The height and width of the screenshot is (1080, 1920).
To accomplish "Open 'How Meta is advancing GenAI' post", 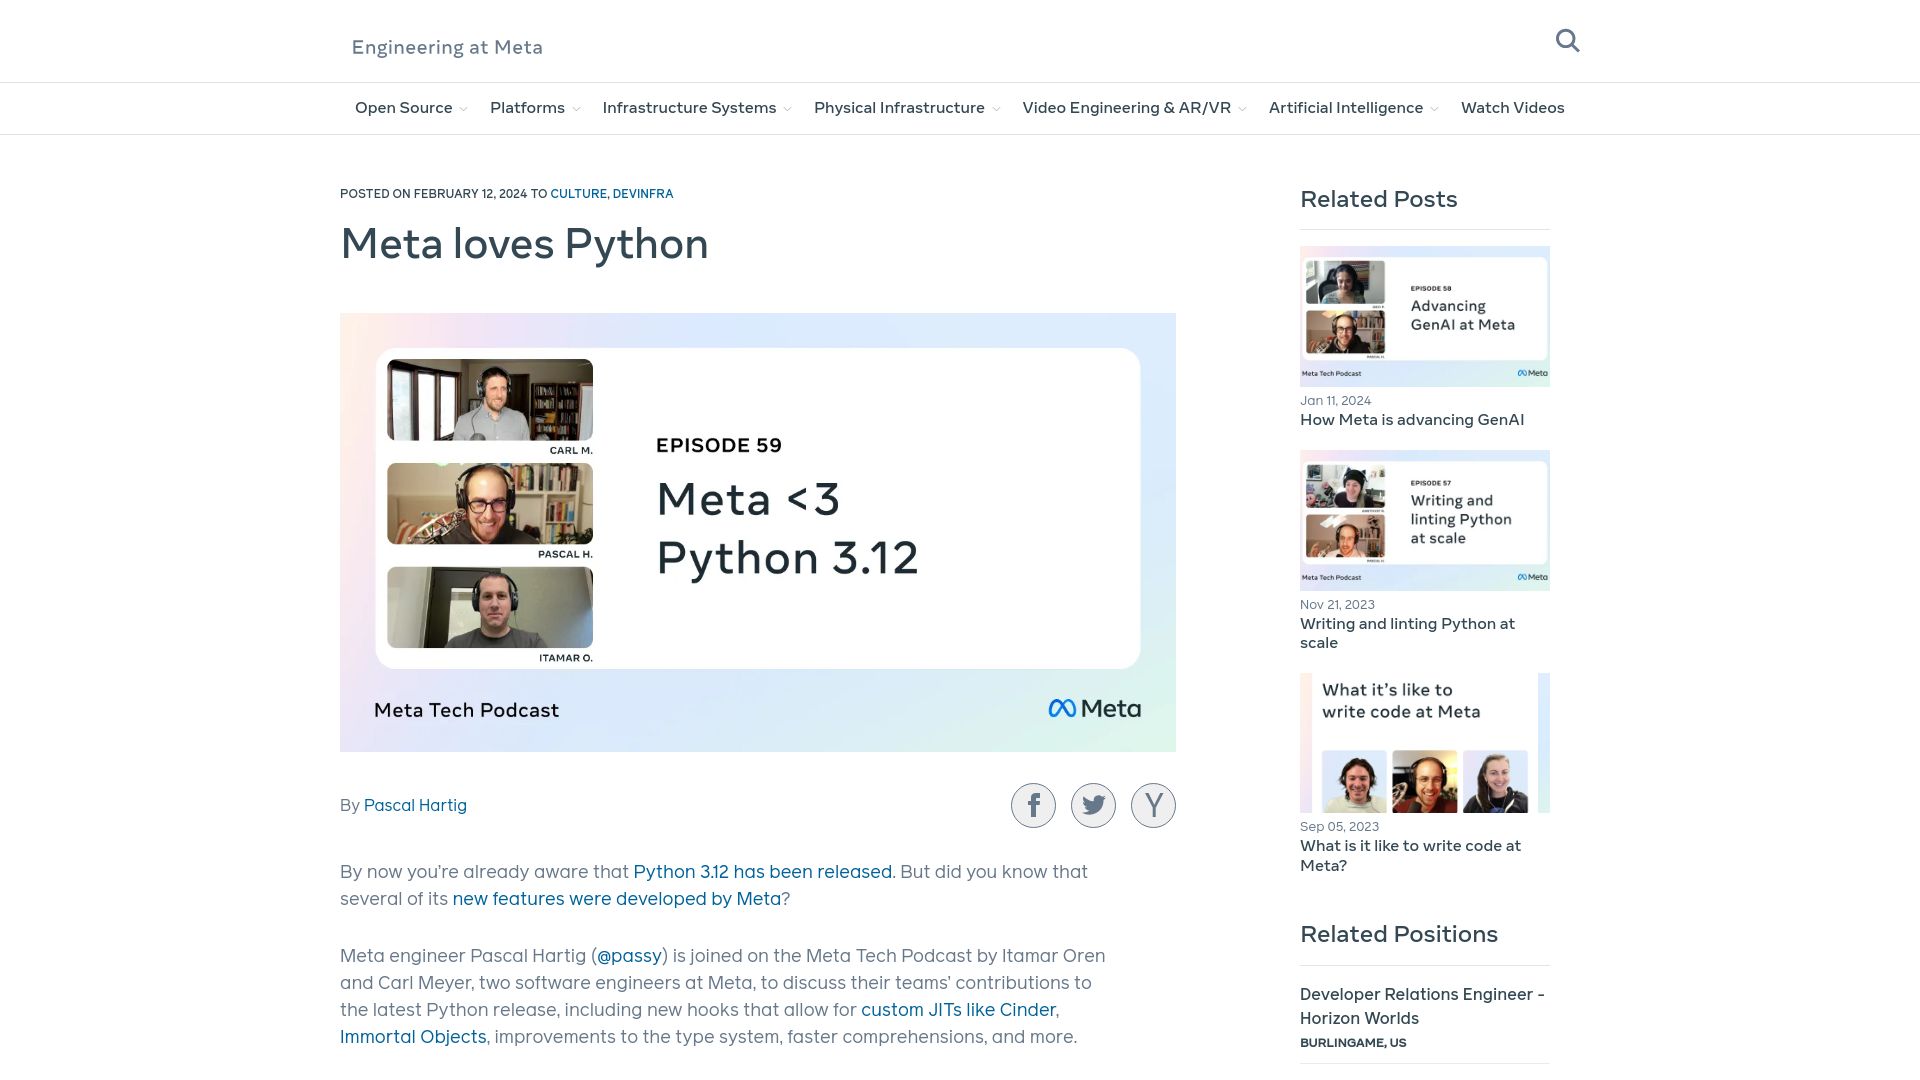I will tap(1412, 420).
